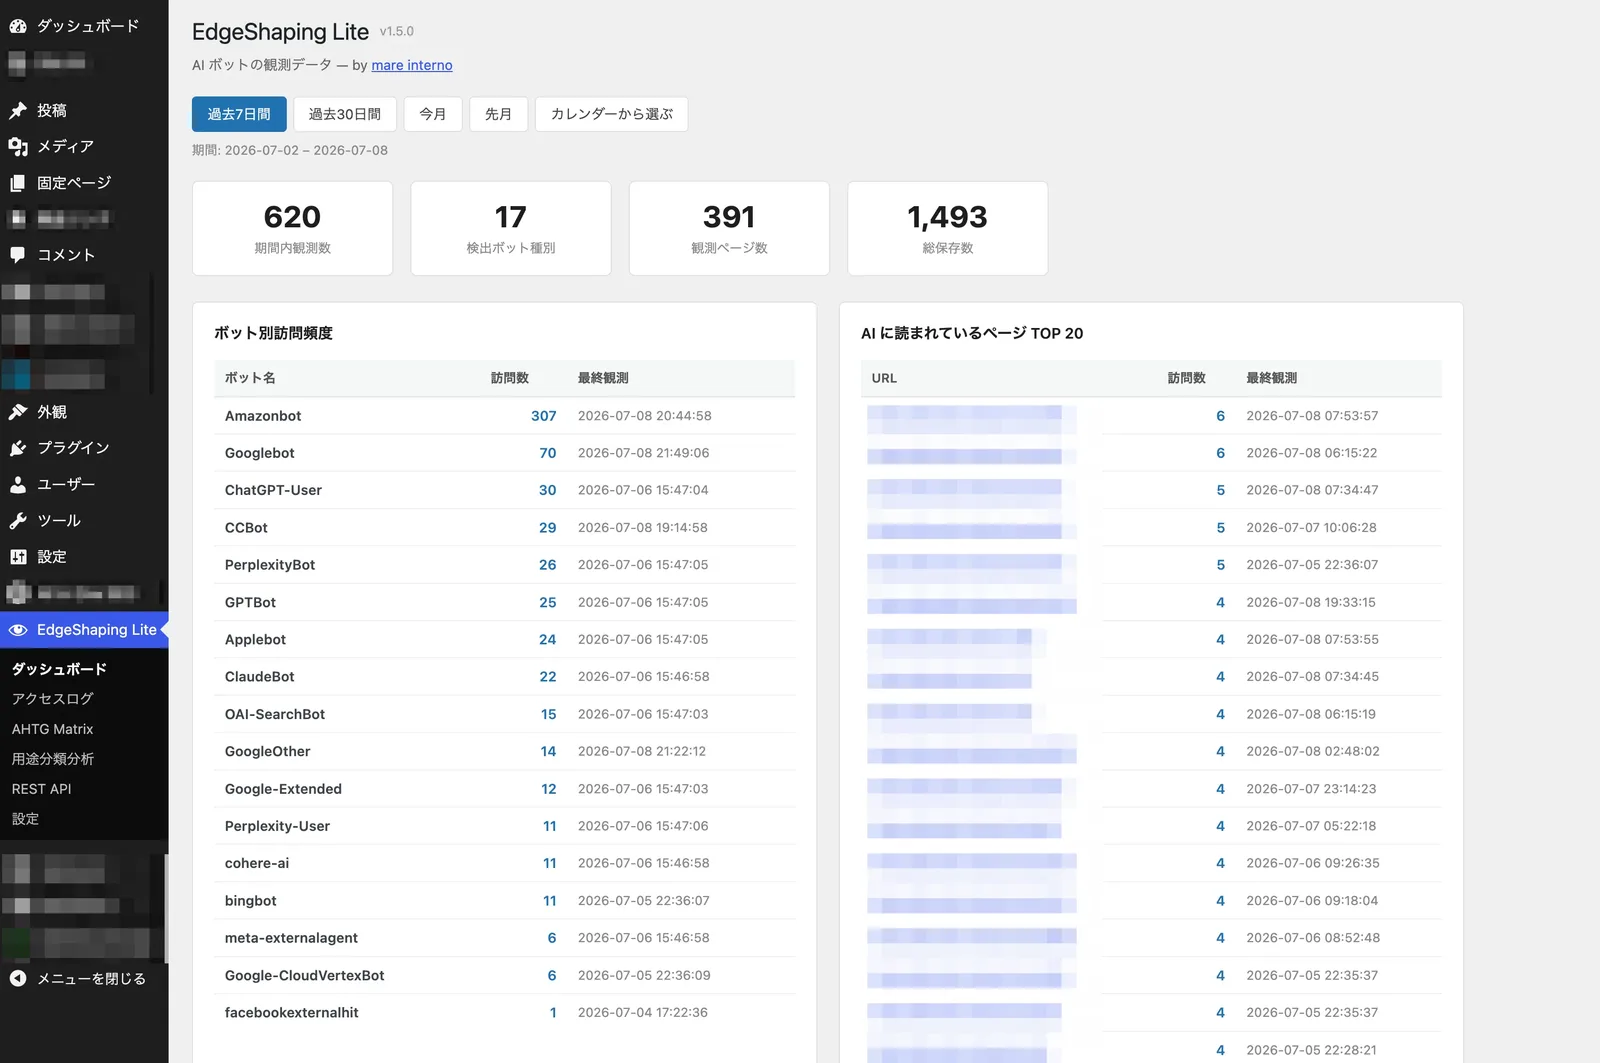Click the ボット名 column header

coord(250,378)
